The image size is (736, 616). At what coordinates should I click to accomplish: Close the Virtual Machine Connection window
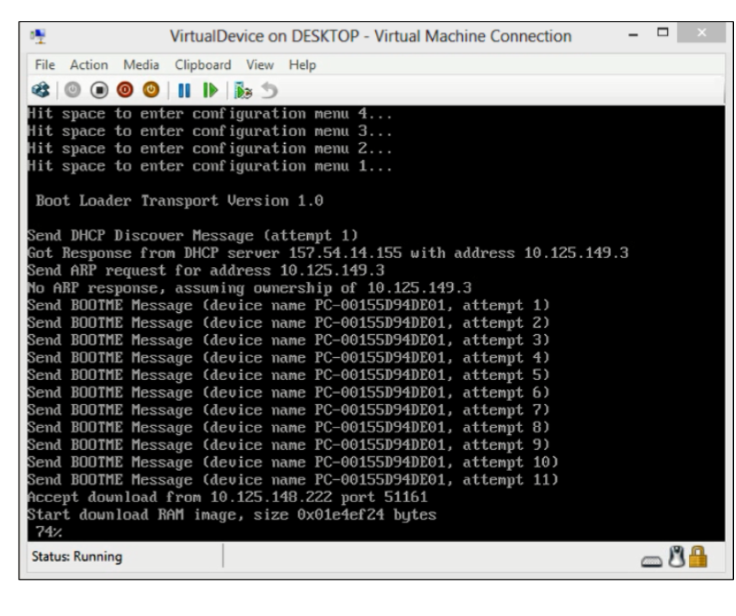pos(701,32)
